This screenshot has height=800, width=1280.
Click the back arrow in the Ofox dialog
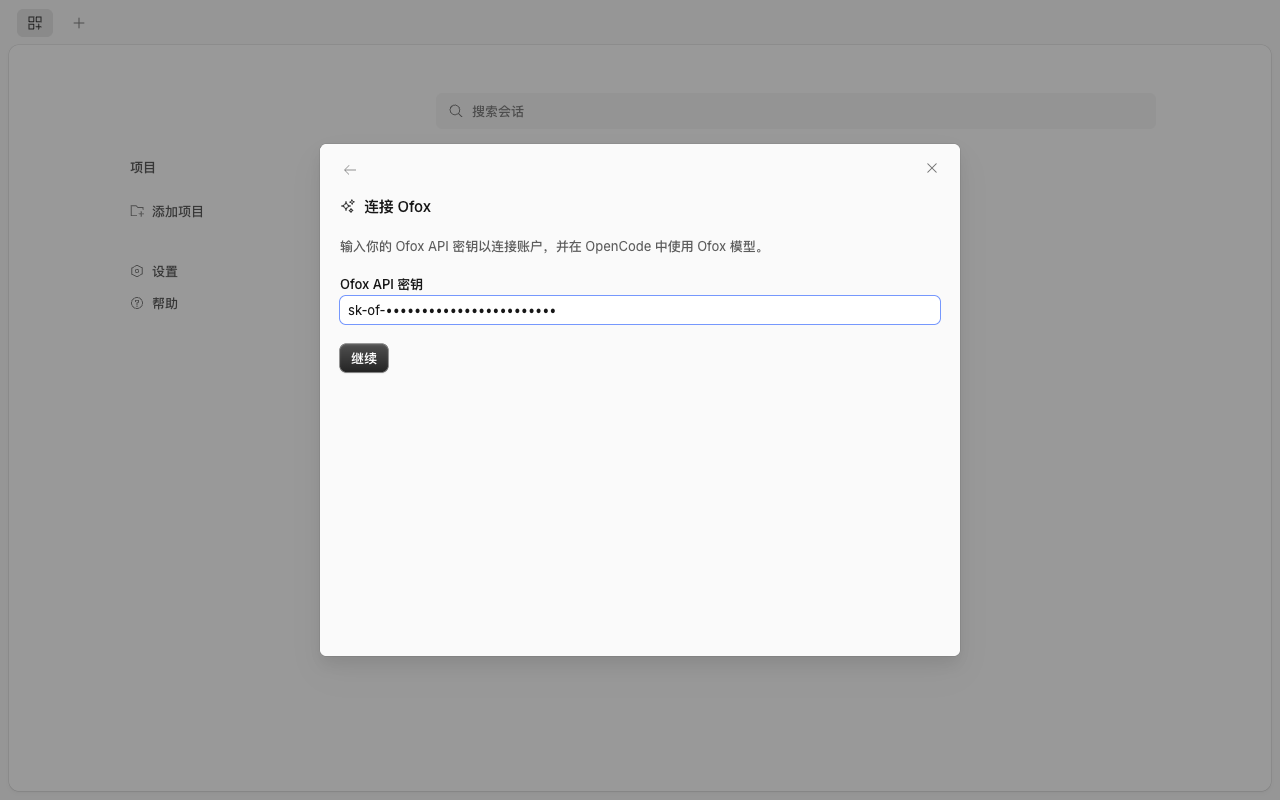[x=350, y=170]
